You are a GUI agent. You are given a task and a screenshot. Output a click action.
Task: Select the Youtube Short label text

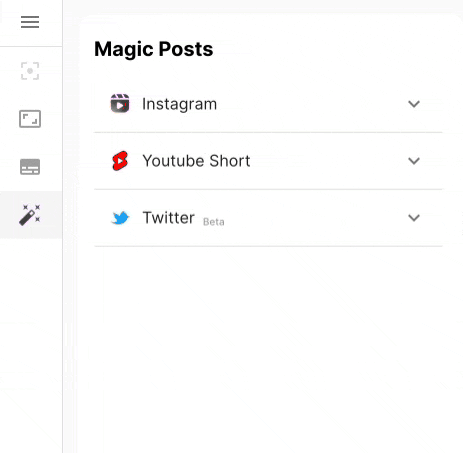pos(196,161)
